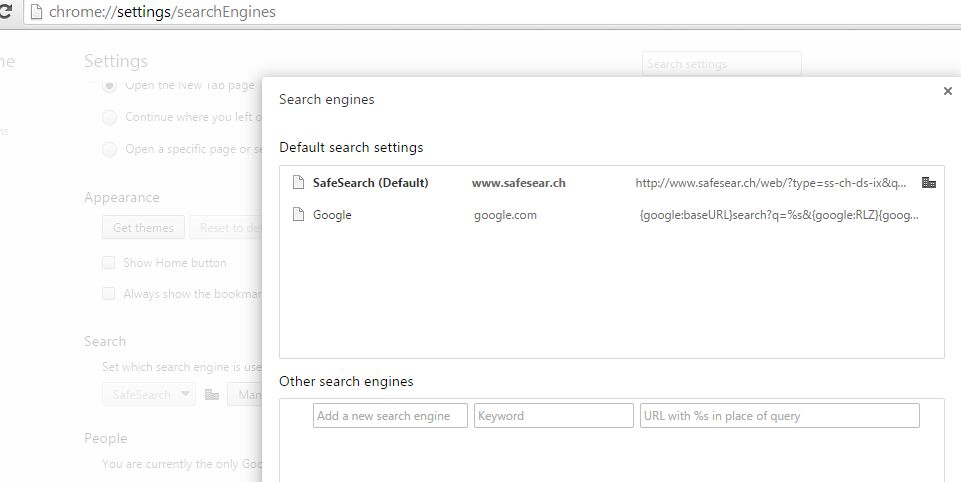Screen dimensions: 961x482
Task: Click the chrome://settings address bar URL
Action: click(x=162, y=12)
